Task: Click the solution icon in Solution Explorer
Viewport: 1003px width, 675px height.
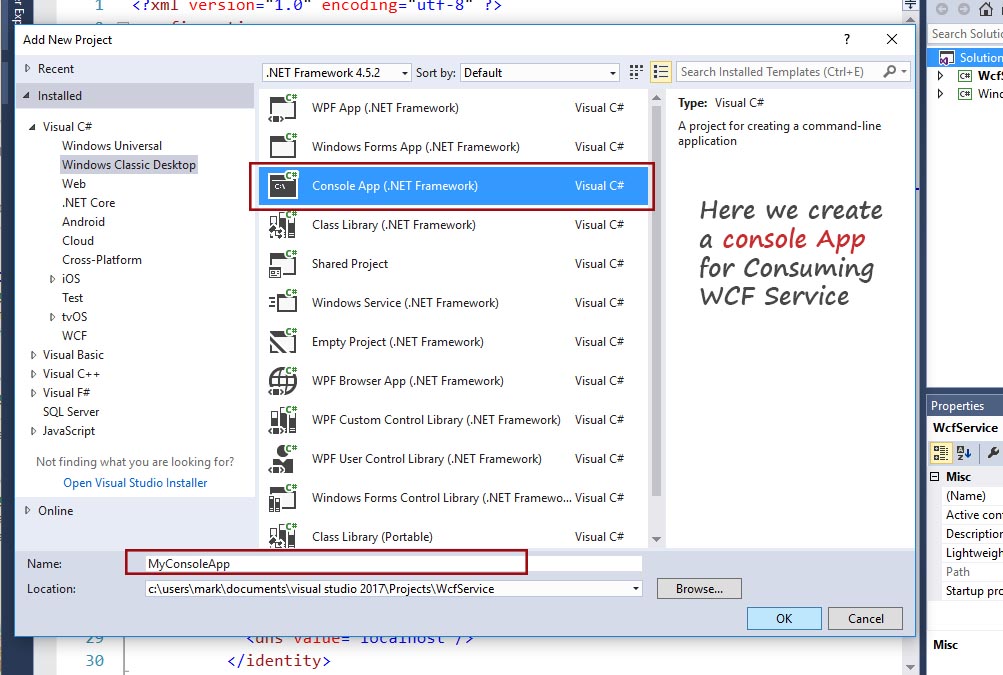Action: pos(947,58)
